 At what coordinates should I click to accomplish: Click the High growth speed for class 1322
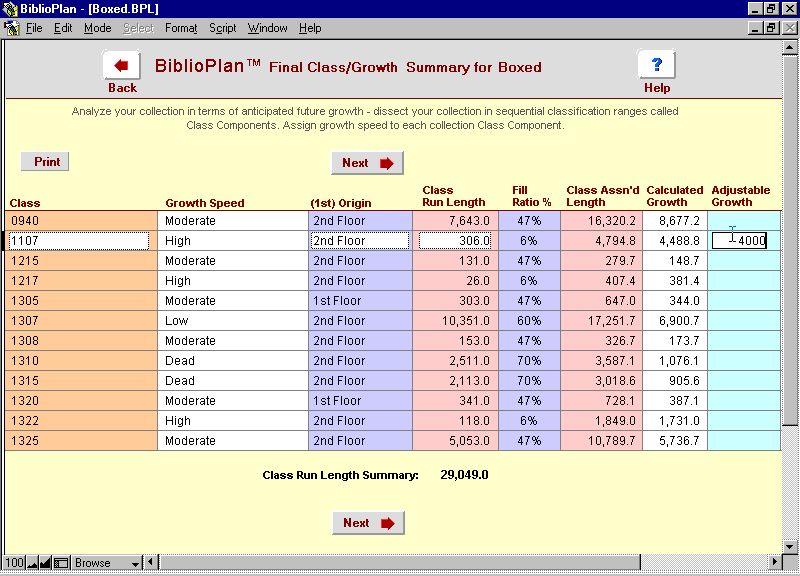point(233,421)
